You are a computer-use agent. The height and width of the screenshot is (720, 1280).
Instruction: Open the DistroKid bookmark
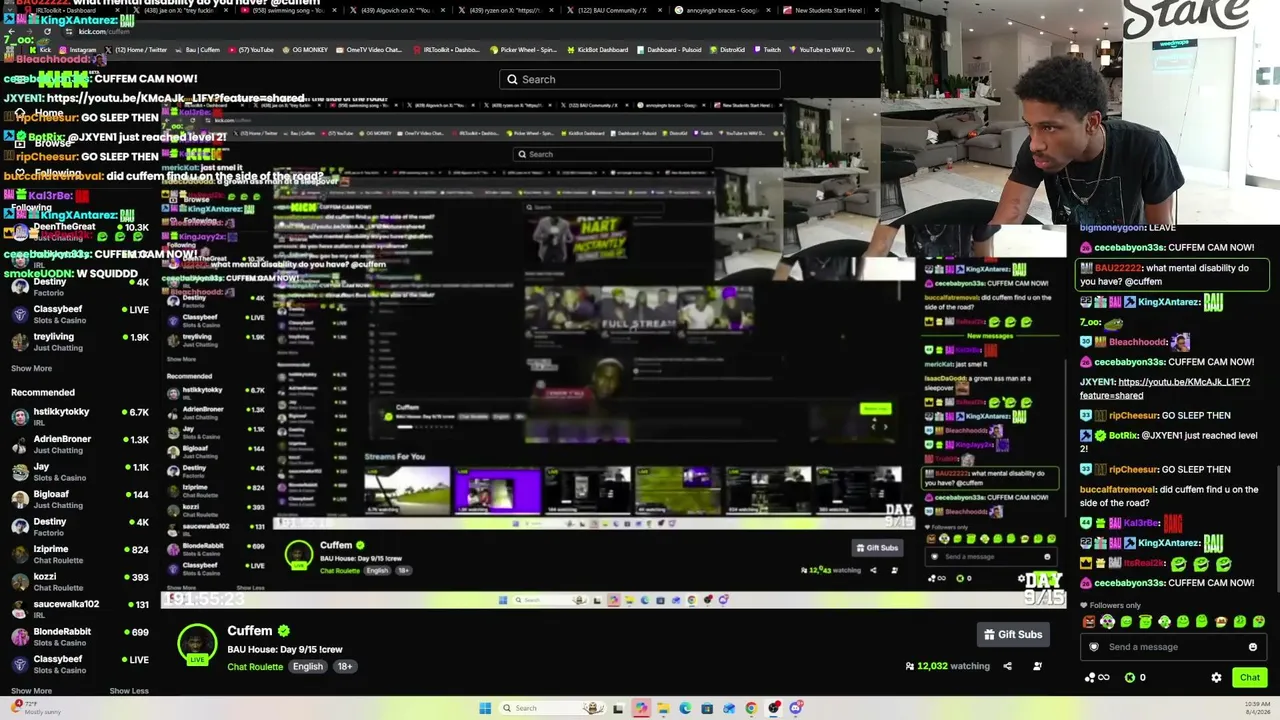tap(727, 49)
